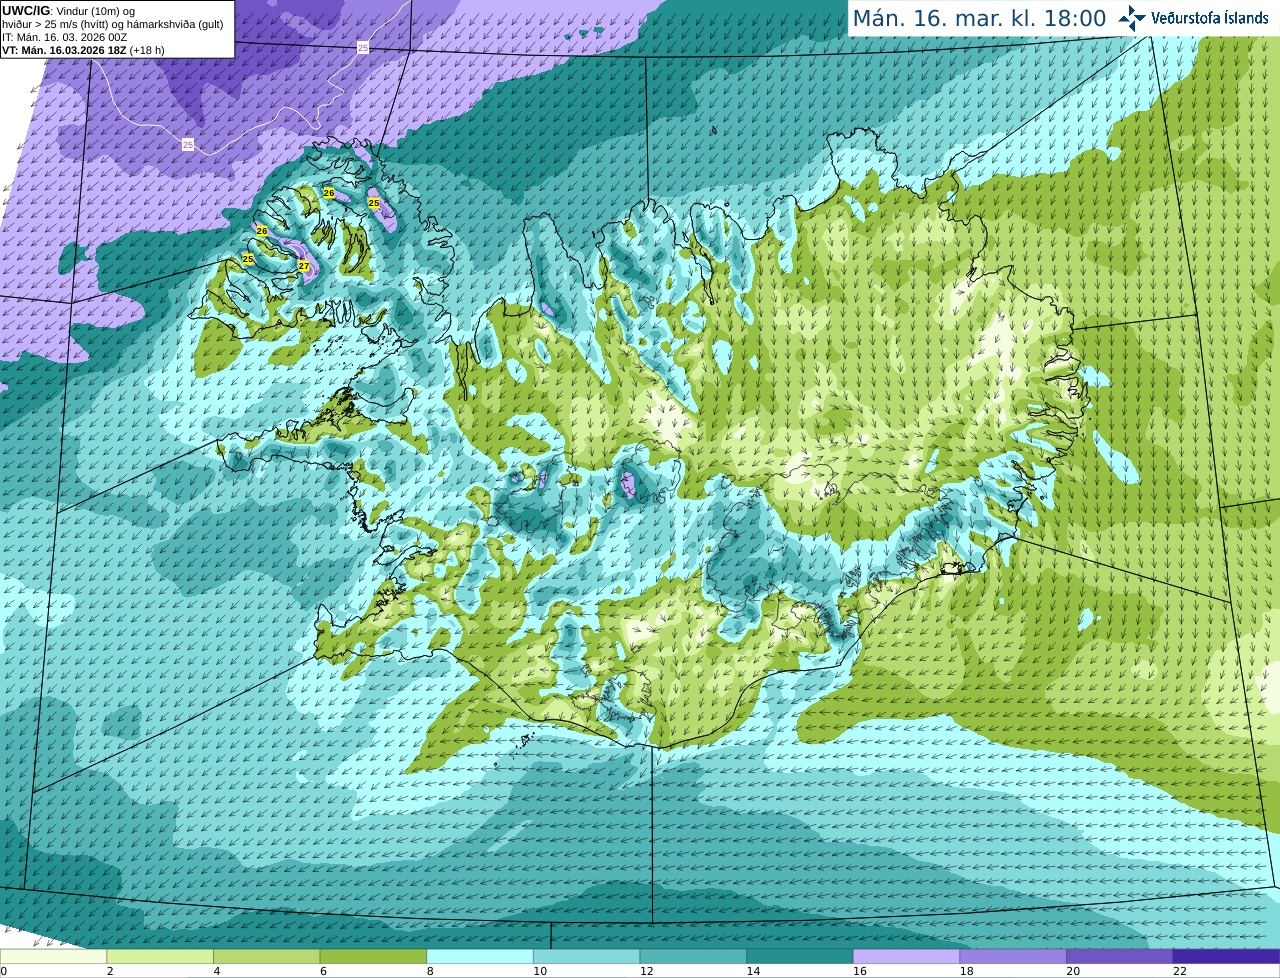The height and width of the screenshot is (978, 1280).
Task: Select the 16–18 m/s light lavender swatch
Action: point(906,956)
